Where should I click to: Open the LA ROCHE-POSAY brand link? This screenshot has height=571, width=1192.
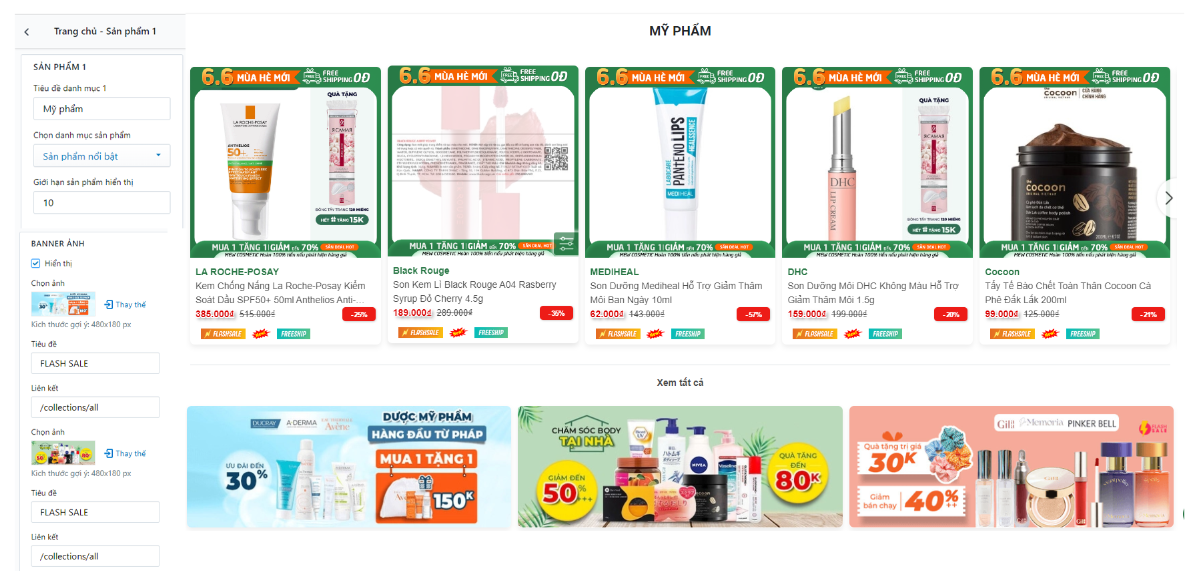[x=237, y=271]
